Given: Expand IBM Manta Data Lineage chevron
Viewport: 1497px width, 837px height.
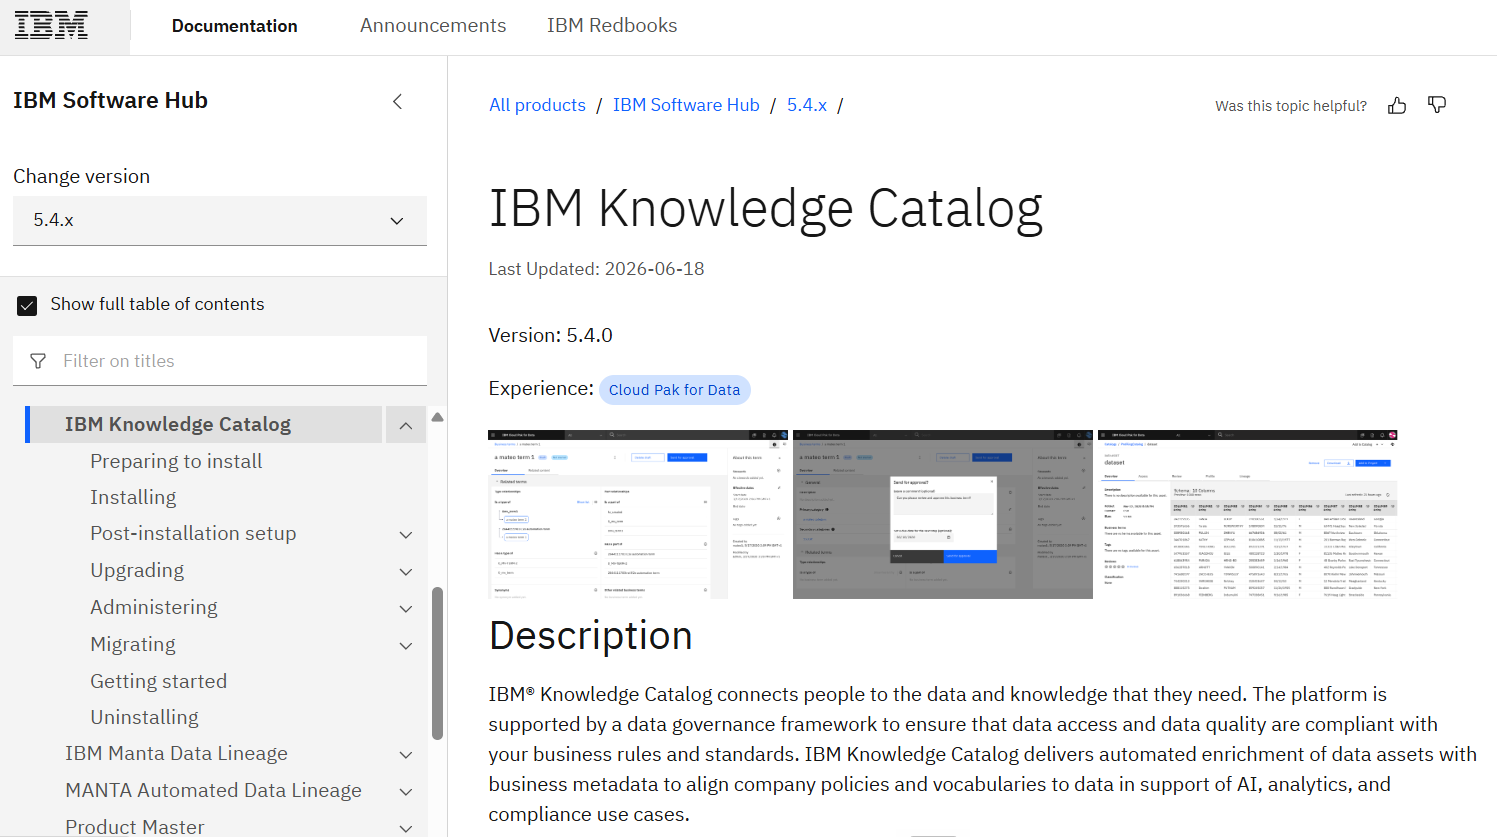Looking at the screenshot, I should point(406,755).
